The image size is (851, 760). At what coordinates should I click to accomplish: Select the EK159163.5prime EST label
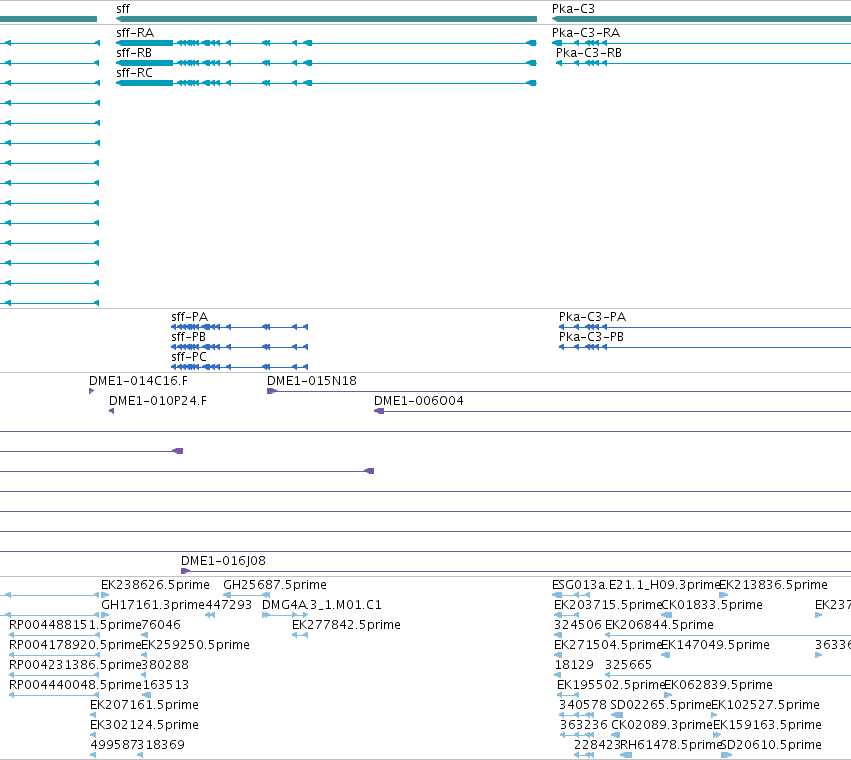(767, 725)
